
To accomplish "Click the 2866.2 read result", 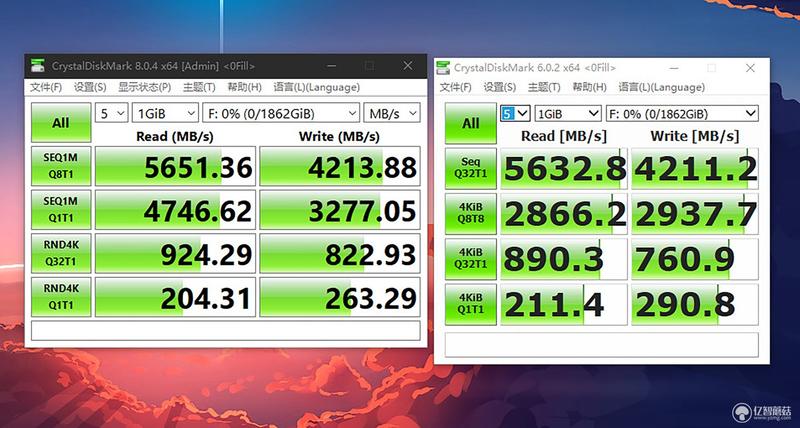I will 563,214.
